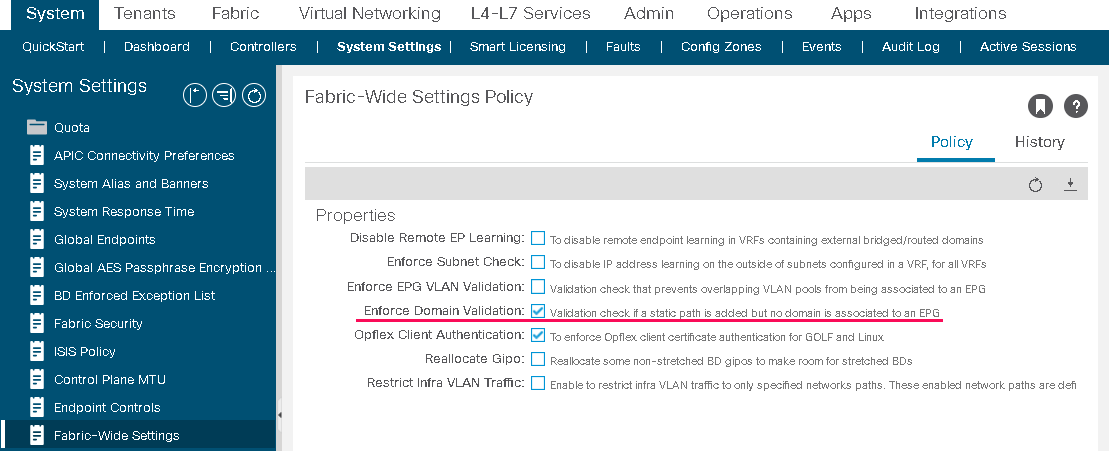Image resolution: width=1109 pixels, height=451 pixels.
Task: Check the Enforce Subnet Check box
Action: click(x=538, y=262)
